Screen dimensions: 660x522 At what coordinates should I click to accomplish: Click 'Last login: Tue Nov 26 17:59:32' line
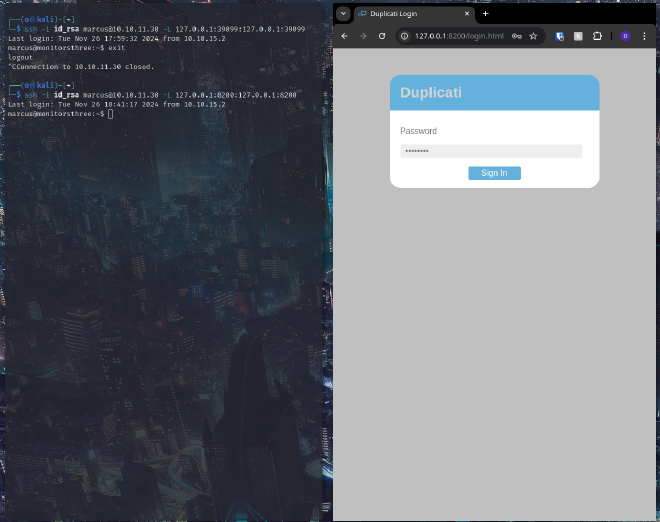117,38
